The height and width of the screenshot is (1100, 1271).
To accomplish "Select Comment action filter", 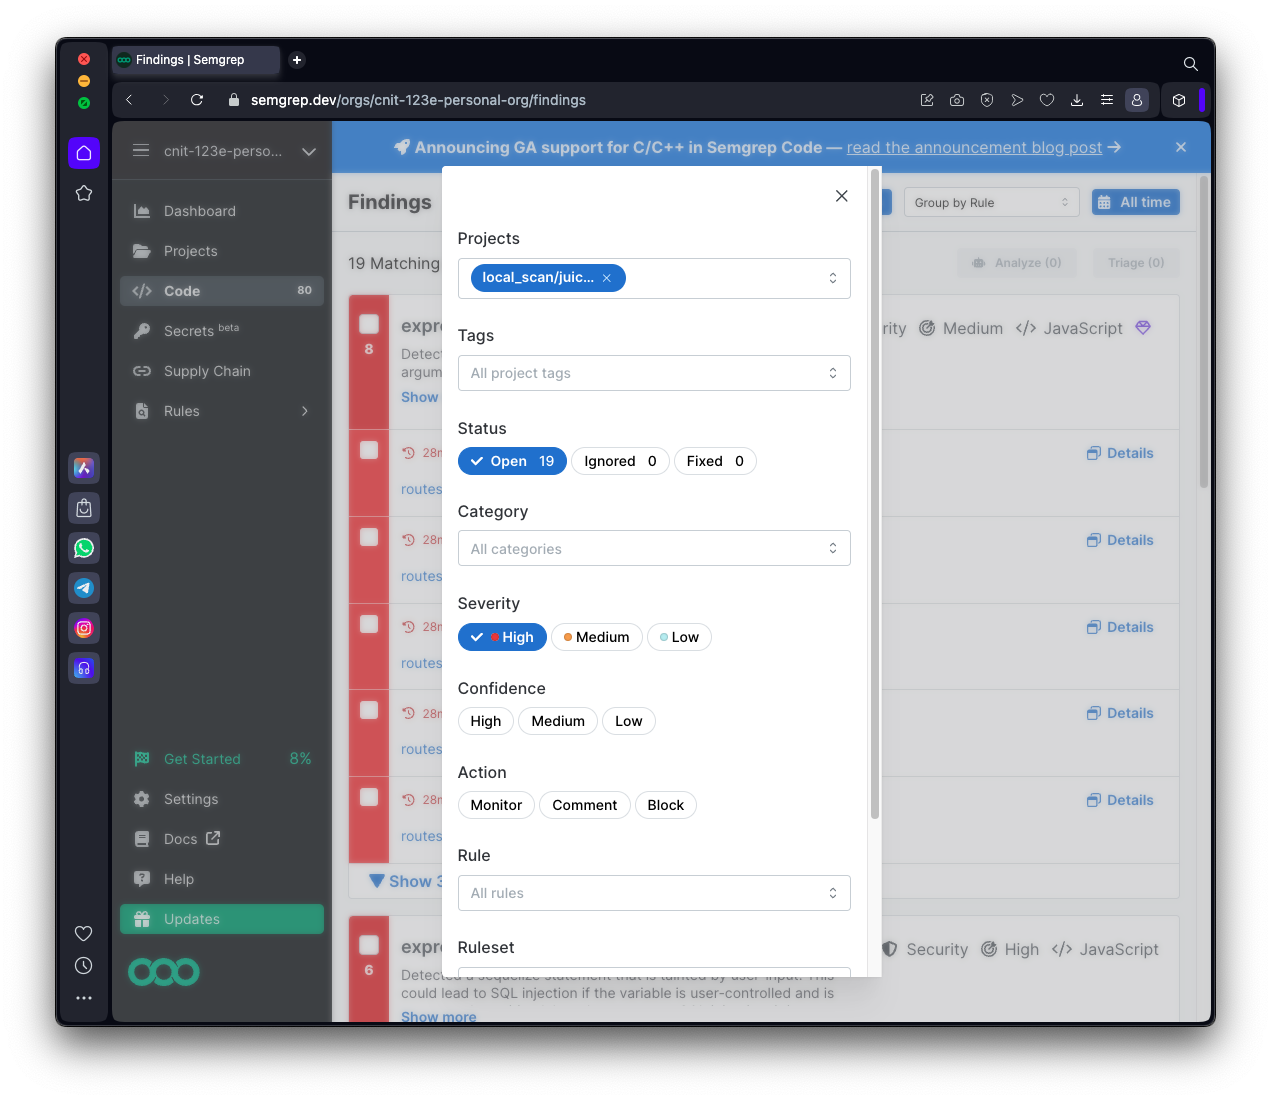I will [x=585, y=805].
